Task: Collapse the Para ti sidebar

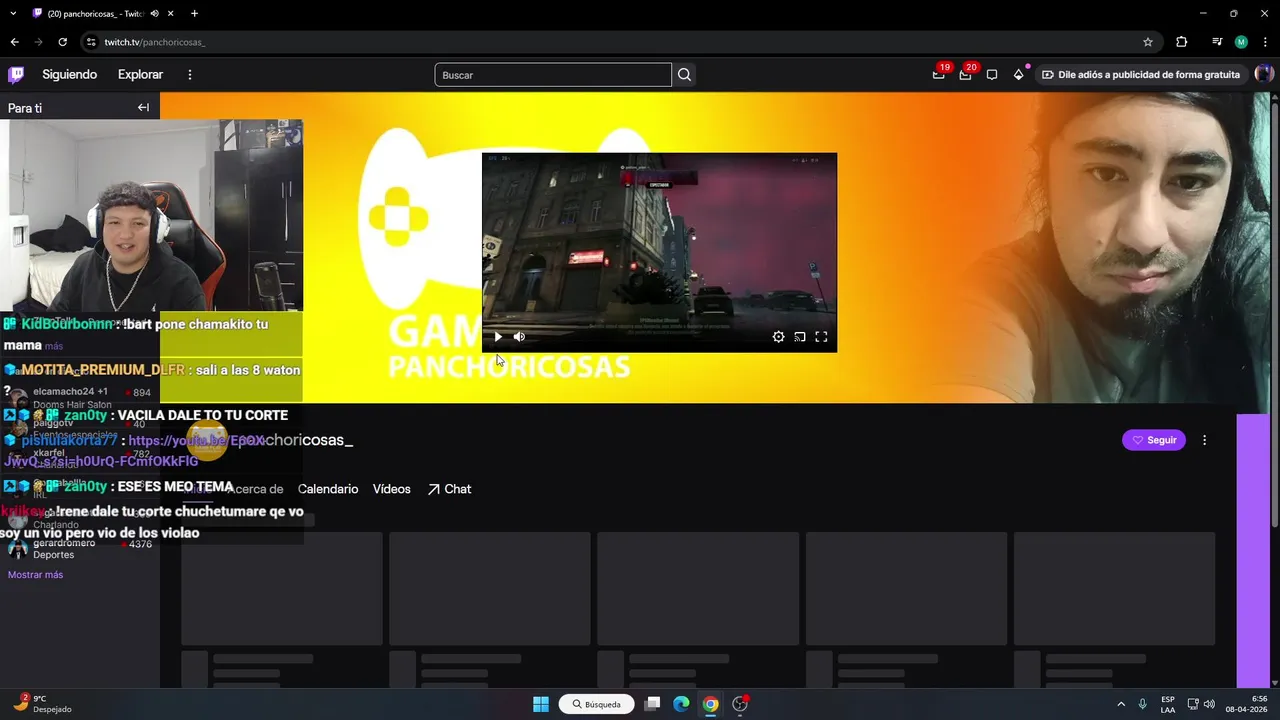Action: (143, 108)
